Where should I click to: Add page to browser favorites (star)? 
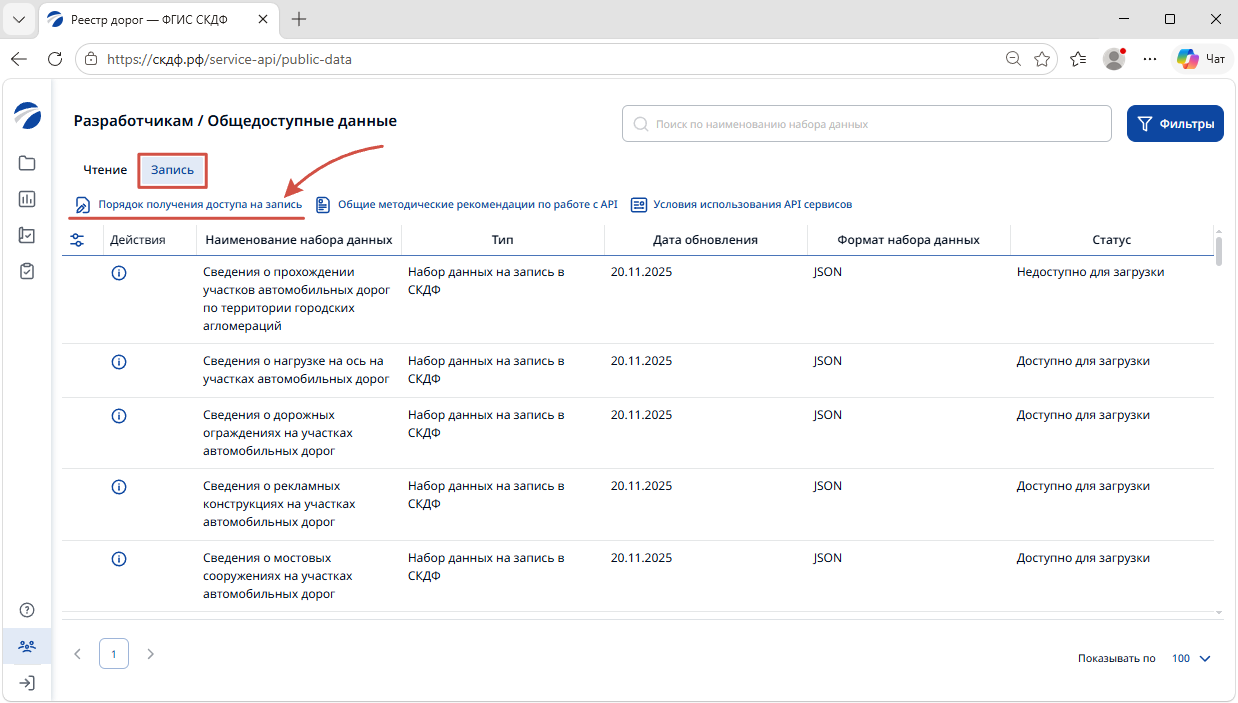tap(1042, 59)
